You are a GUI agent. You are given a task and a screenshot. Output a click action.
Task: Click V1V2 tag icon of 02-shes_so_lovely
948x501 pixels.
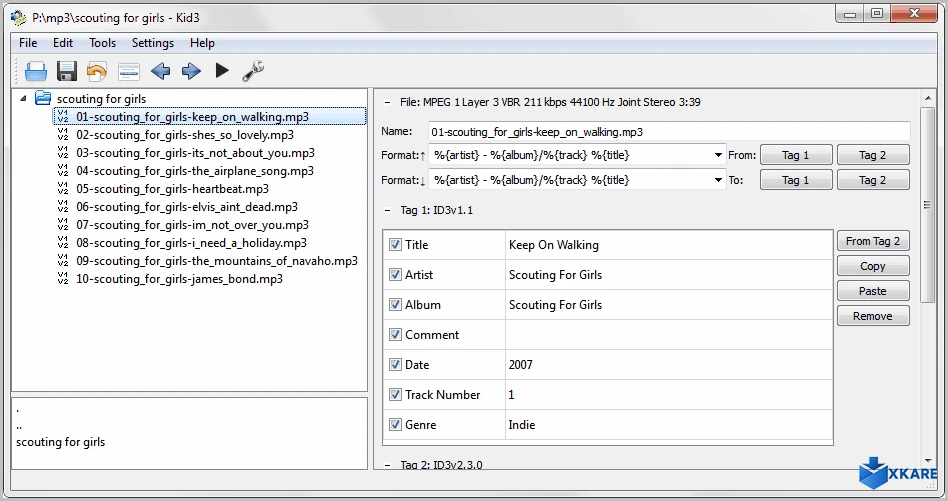coord(63,134)
